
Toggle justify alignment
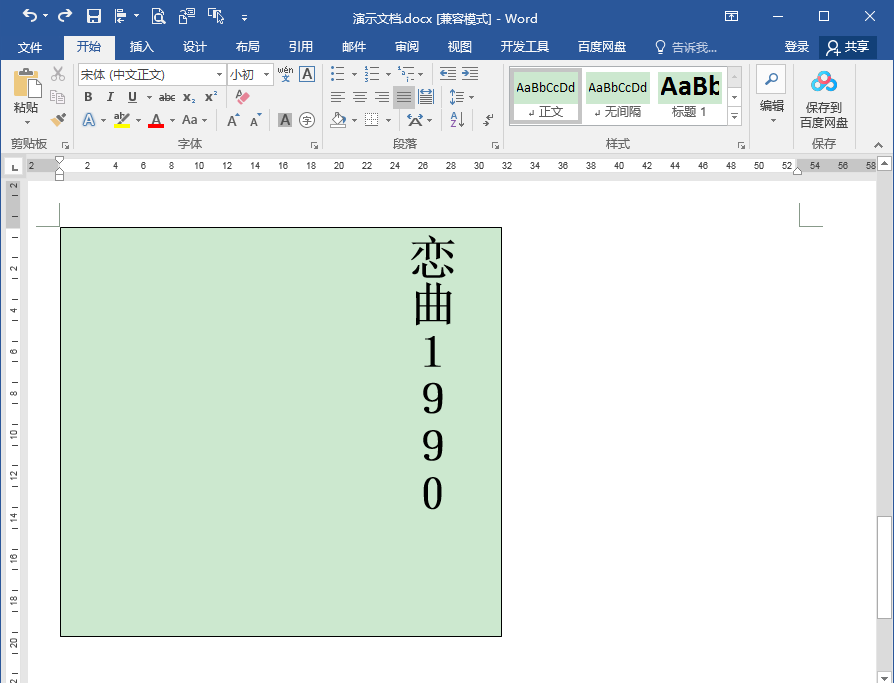(x=404, y=97)
